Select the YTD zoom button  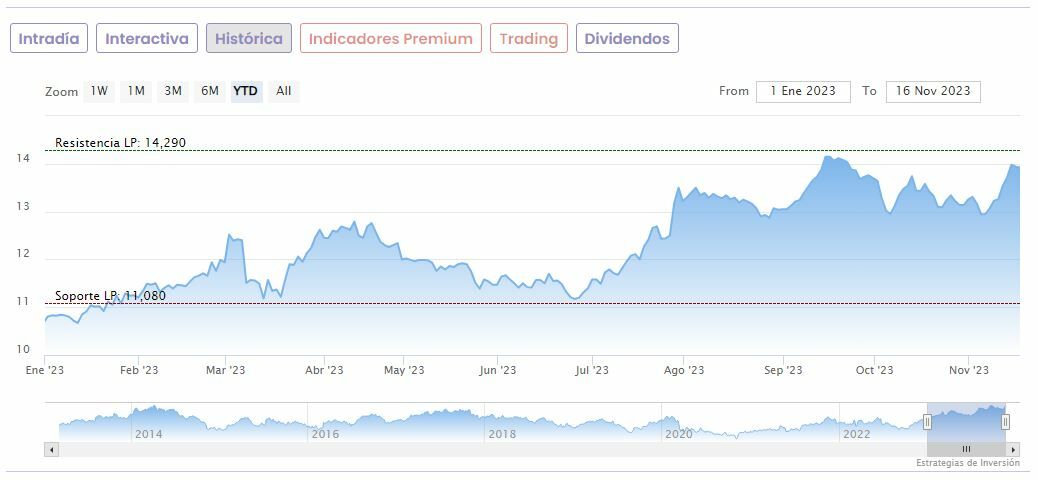[246, 91]
